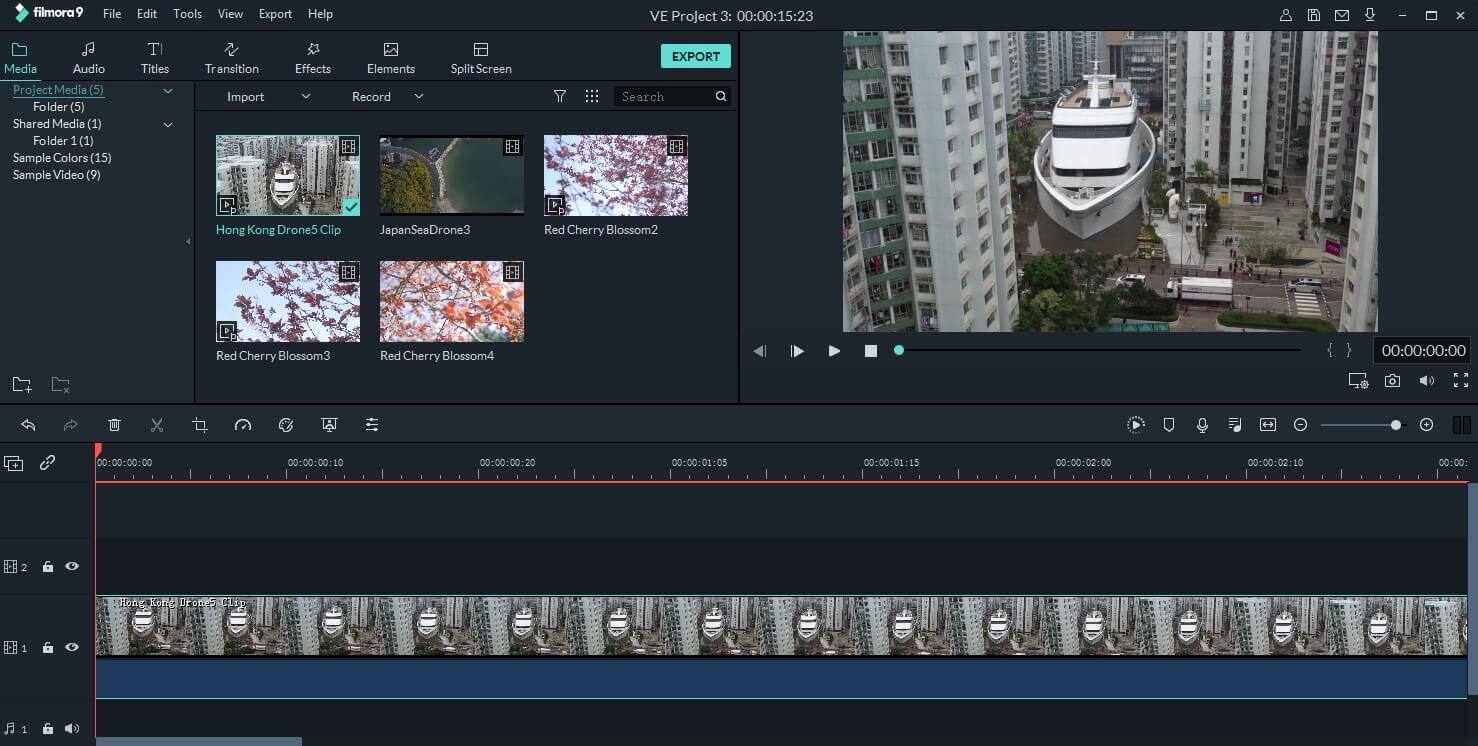The width and height of the screenshot is (1478, 746).
Task: Start a voiceover with the Microphone icon
Action: coord(1201,424)
